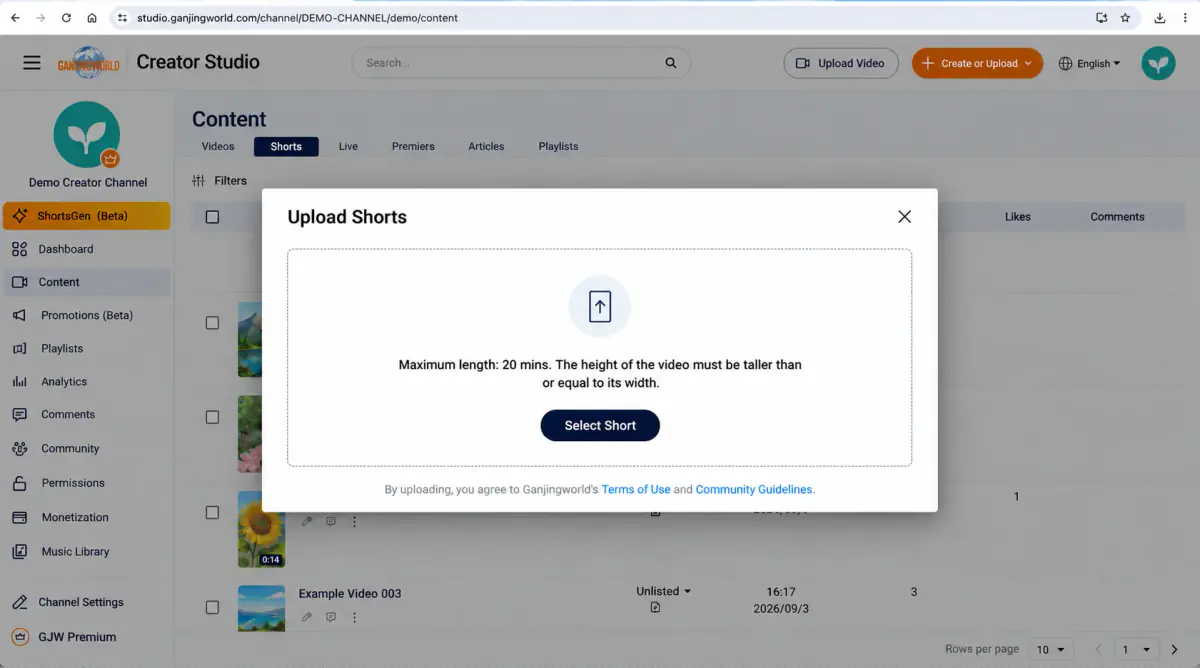
Task: Click the upload arrow icon in the dialog
Action: (x=600, y=306)
